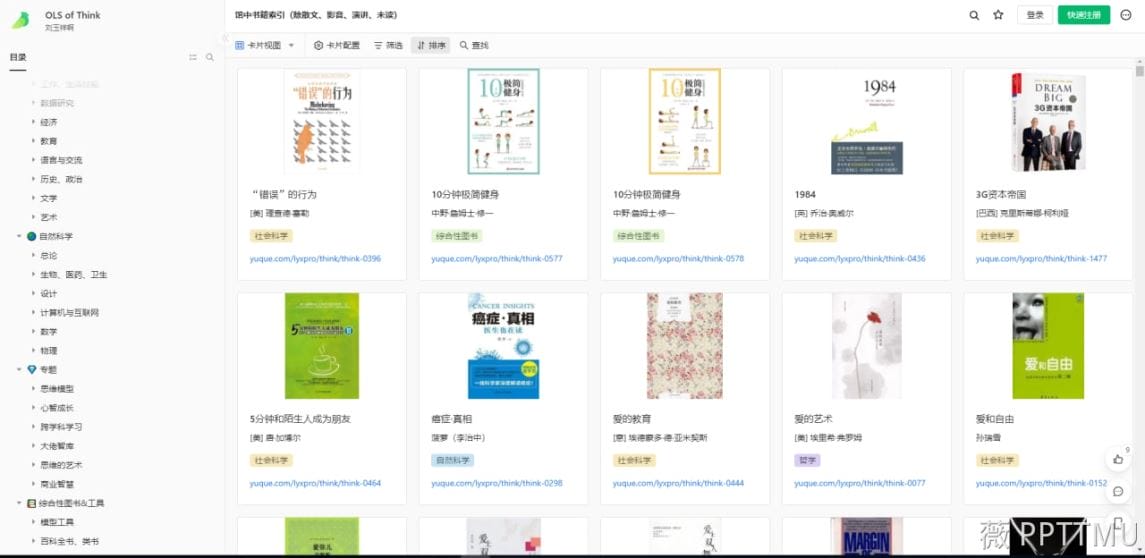Click the book icon beside 综合性图书&工具

[31, 503]
